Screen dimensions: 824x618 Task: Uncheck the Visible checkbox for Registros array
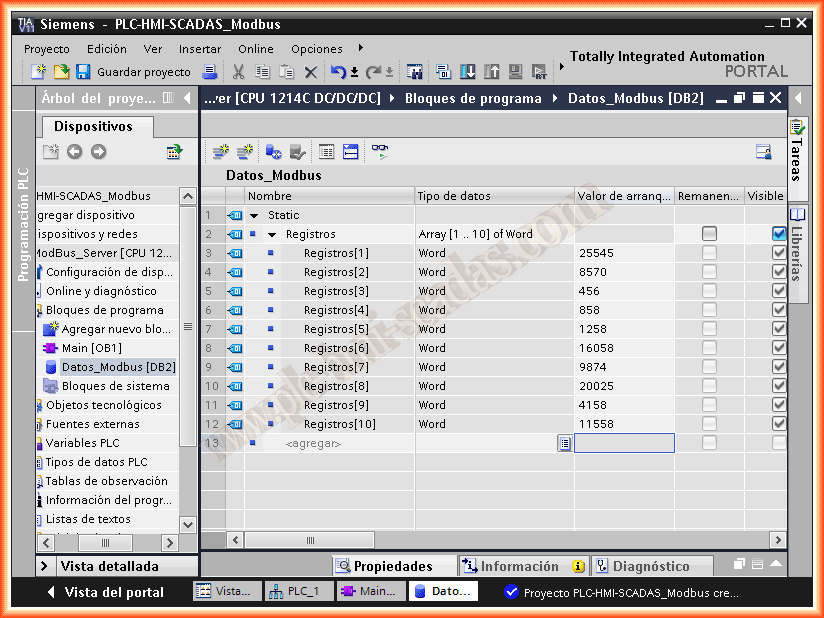tap(779, 234)
